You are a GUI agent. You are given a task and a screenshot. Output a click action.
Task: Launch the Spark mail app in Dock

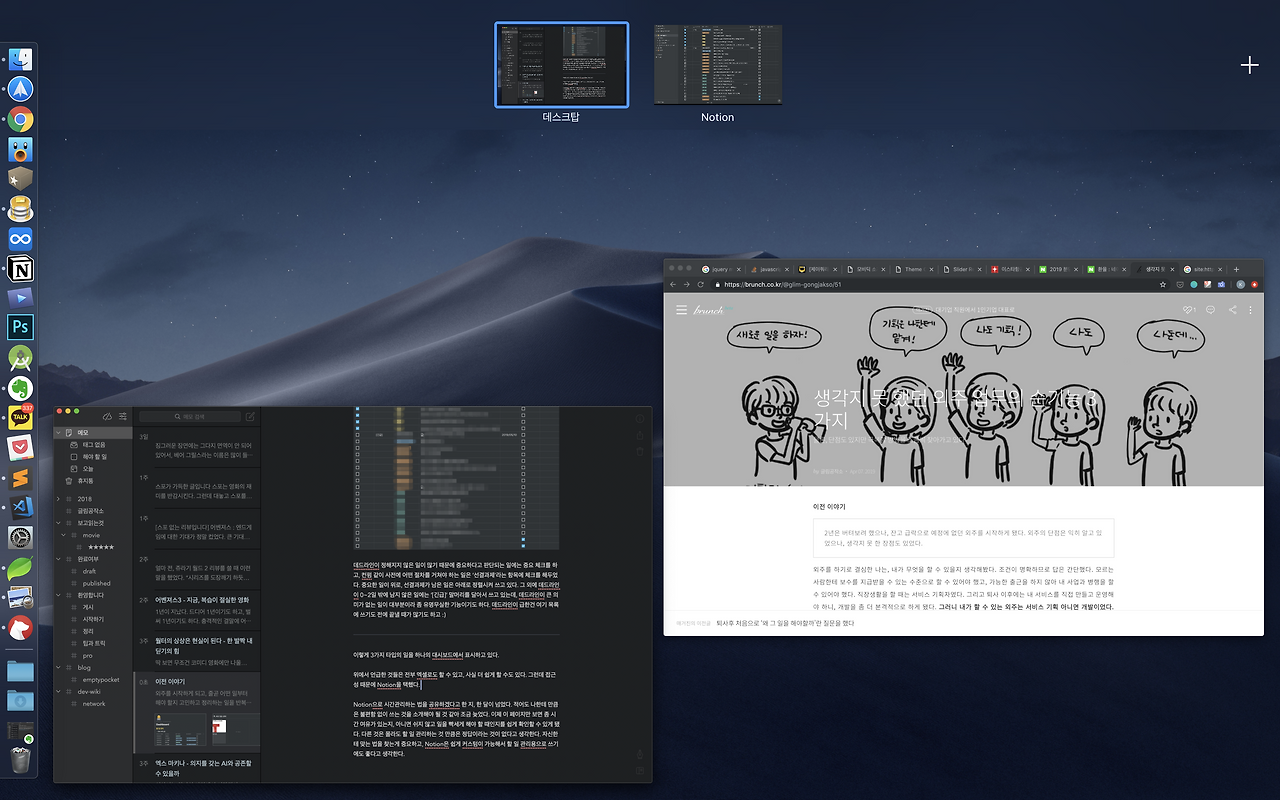20,90
